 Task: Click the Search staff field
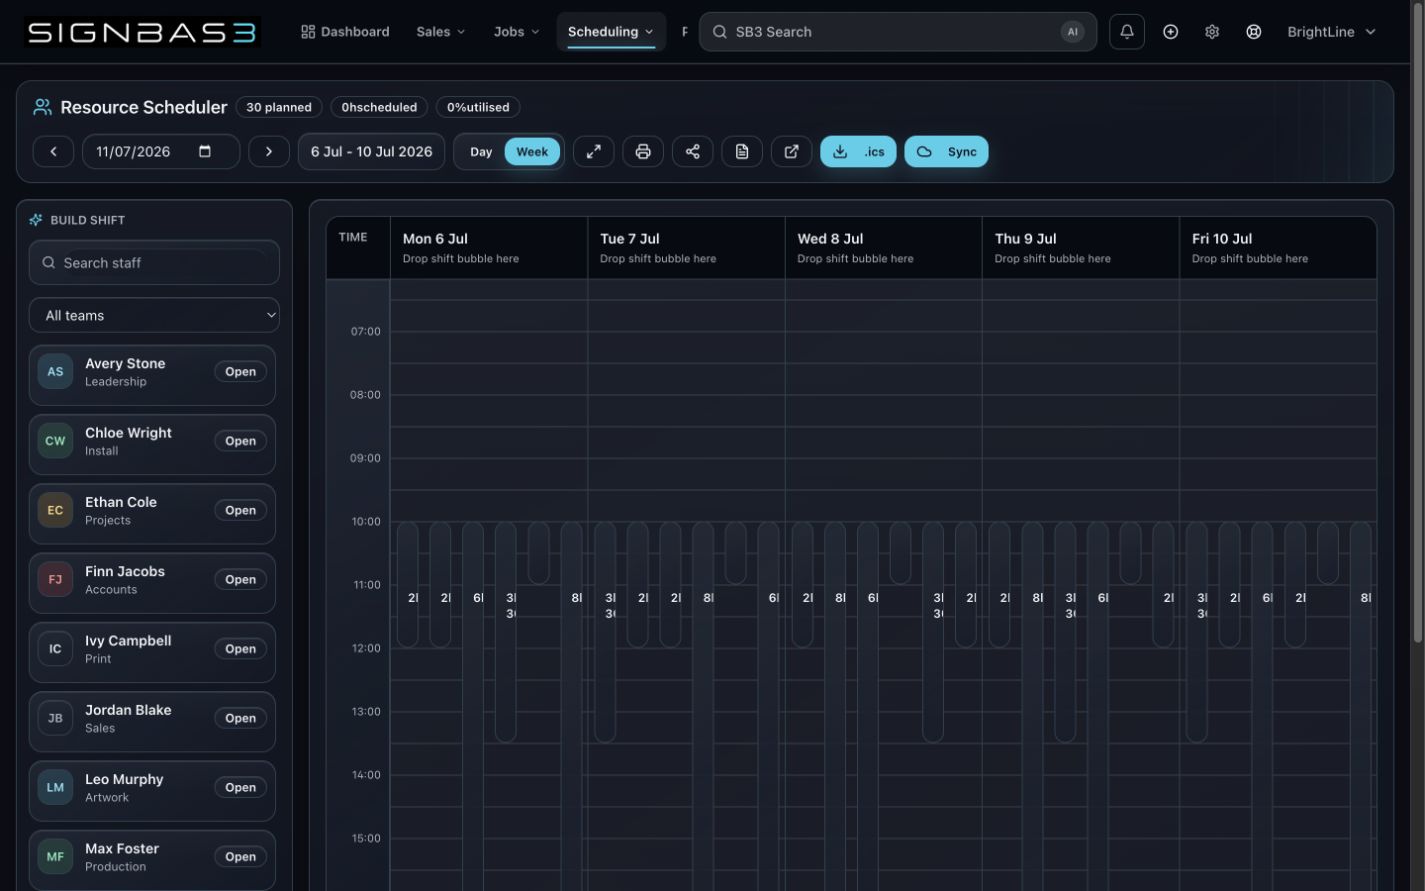[x=154, y=262]
